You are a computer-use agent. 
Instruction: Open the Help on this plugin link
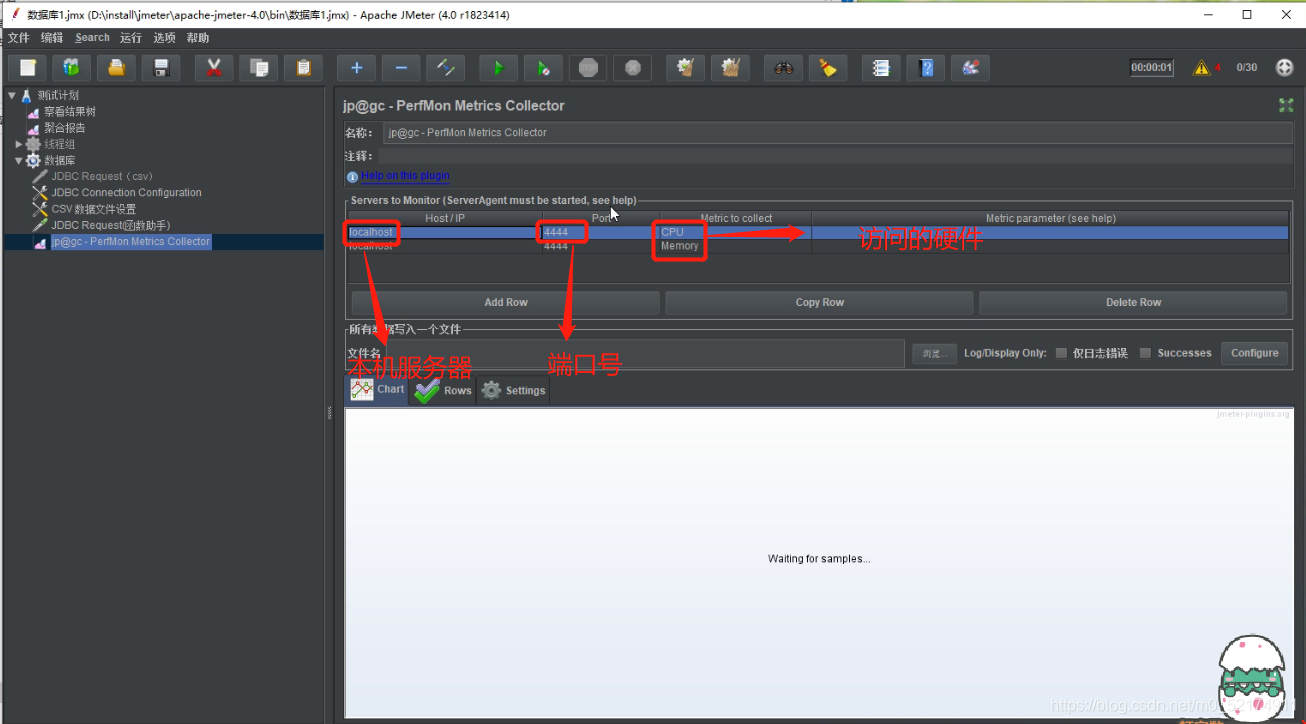pyautogui.click(x=405, y=176)
